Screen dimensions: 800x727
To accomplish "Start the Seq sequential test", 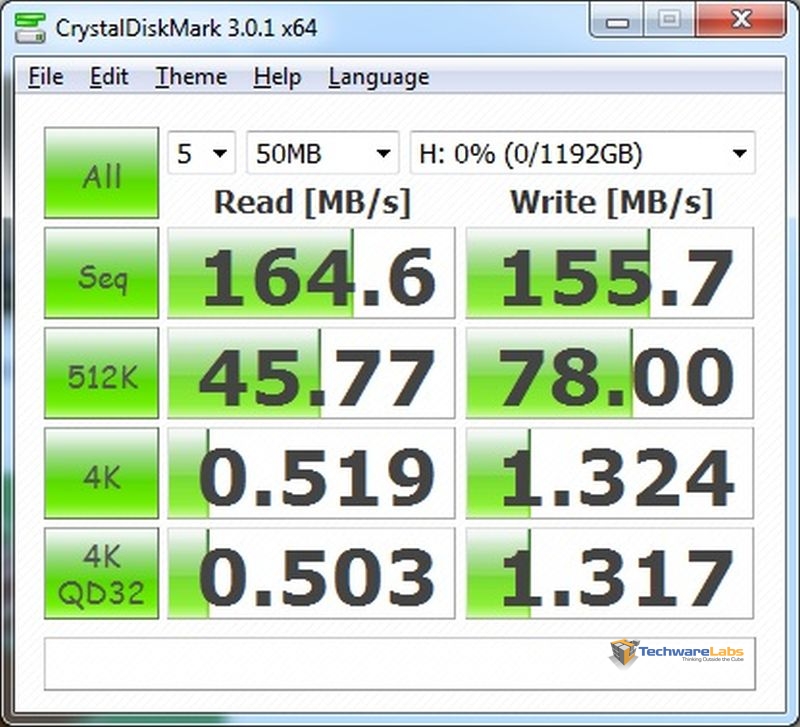I will tap(102, 273).
